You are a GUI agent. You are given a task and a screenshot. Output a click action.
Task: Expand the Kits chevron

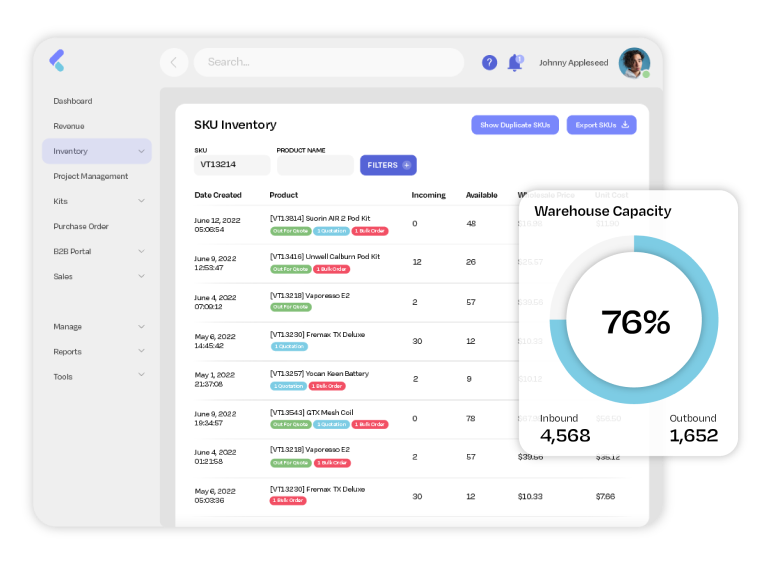pos(141,201)
